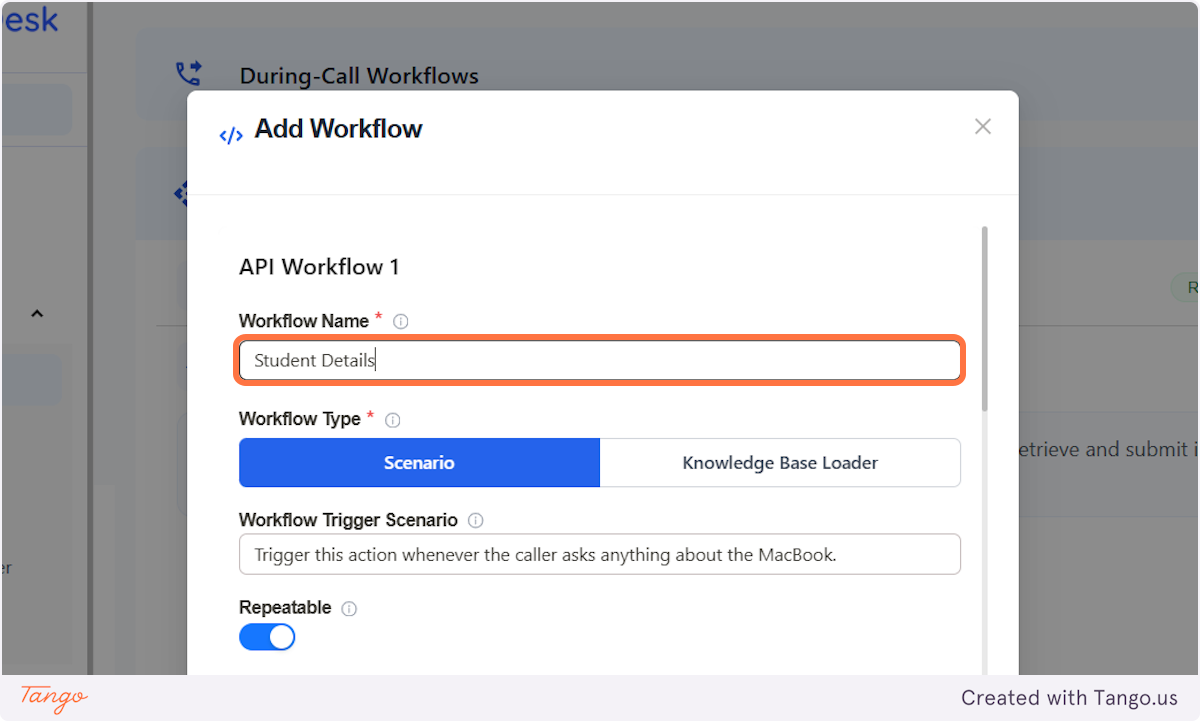
Task: Click the API Workflow 1 heading
Action: [x=319, y=267]
